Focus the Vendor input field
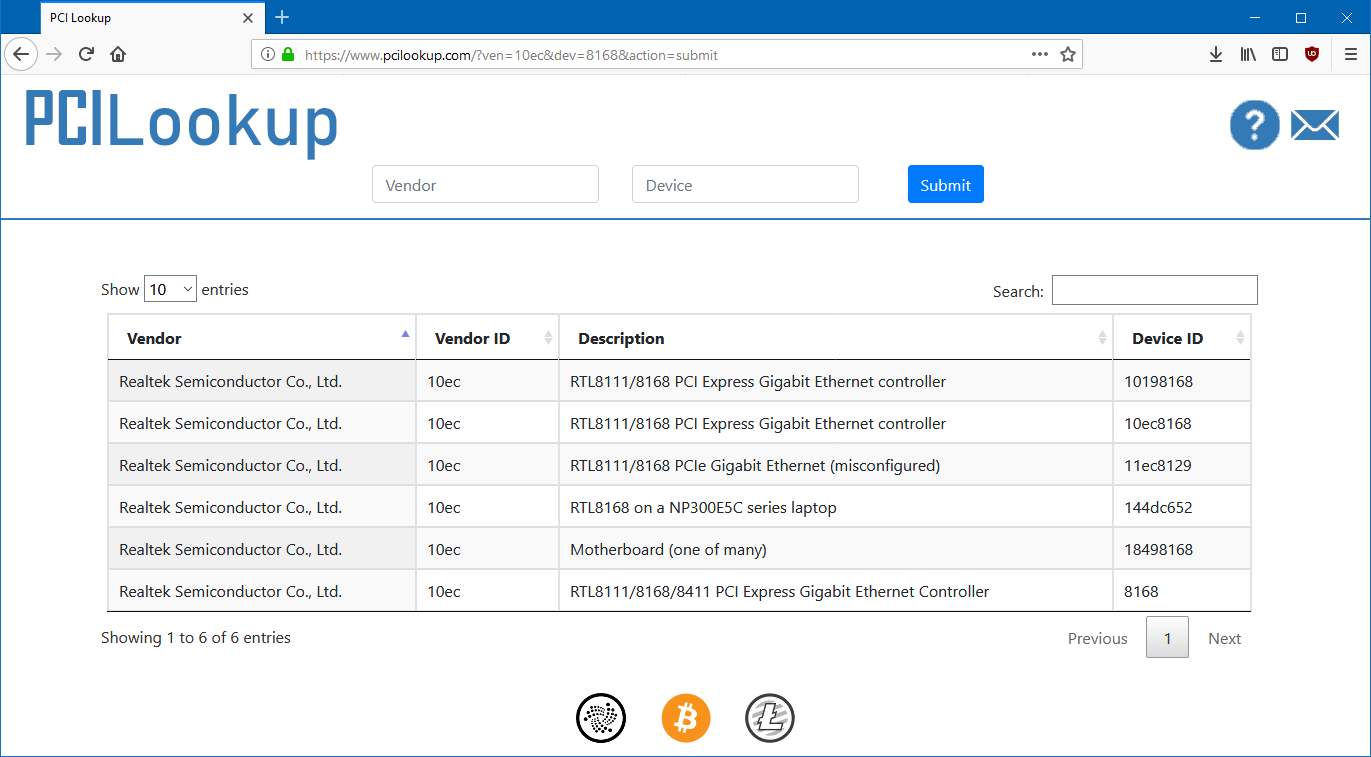Viewport: 1371px width, 757px height. pos(485,184)
